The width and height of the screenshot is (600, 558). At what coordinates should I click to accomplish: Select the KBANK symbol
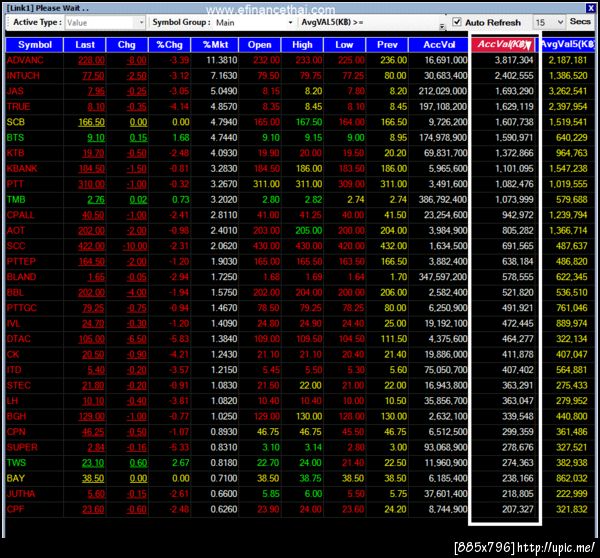[22, 169]
